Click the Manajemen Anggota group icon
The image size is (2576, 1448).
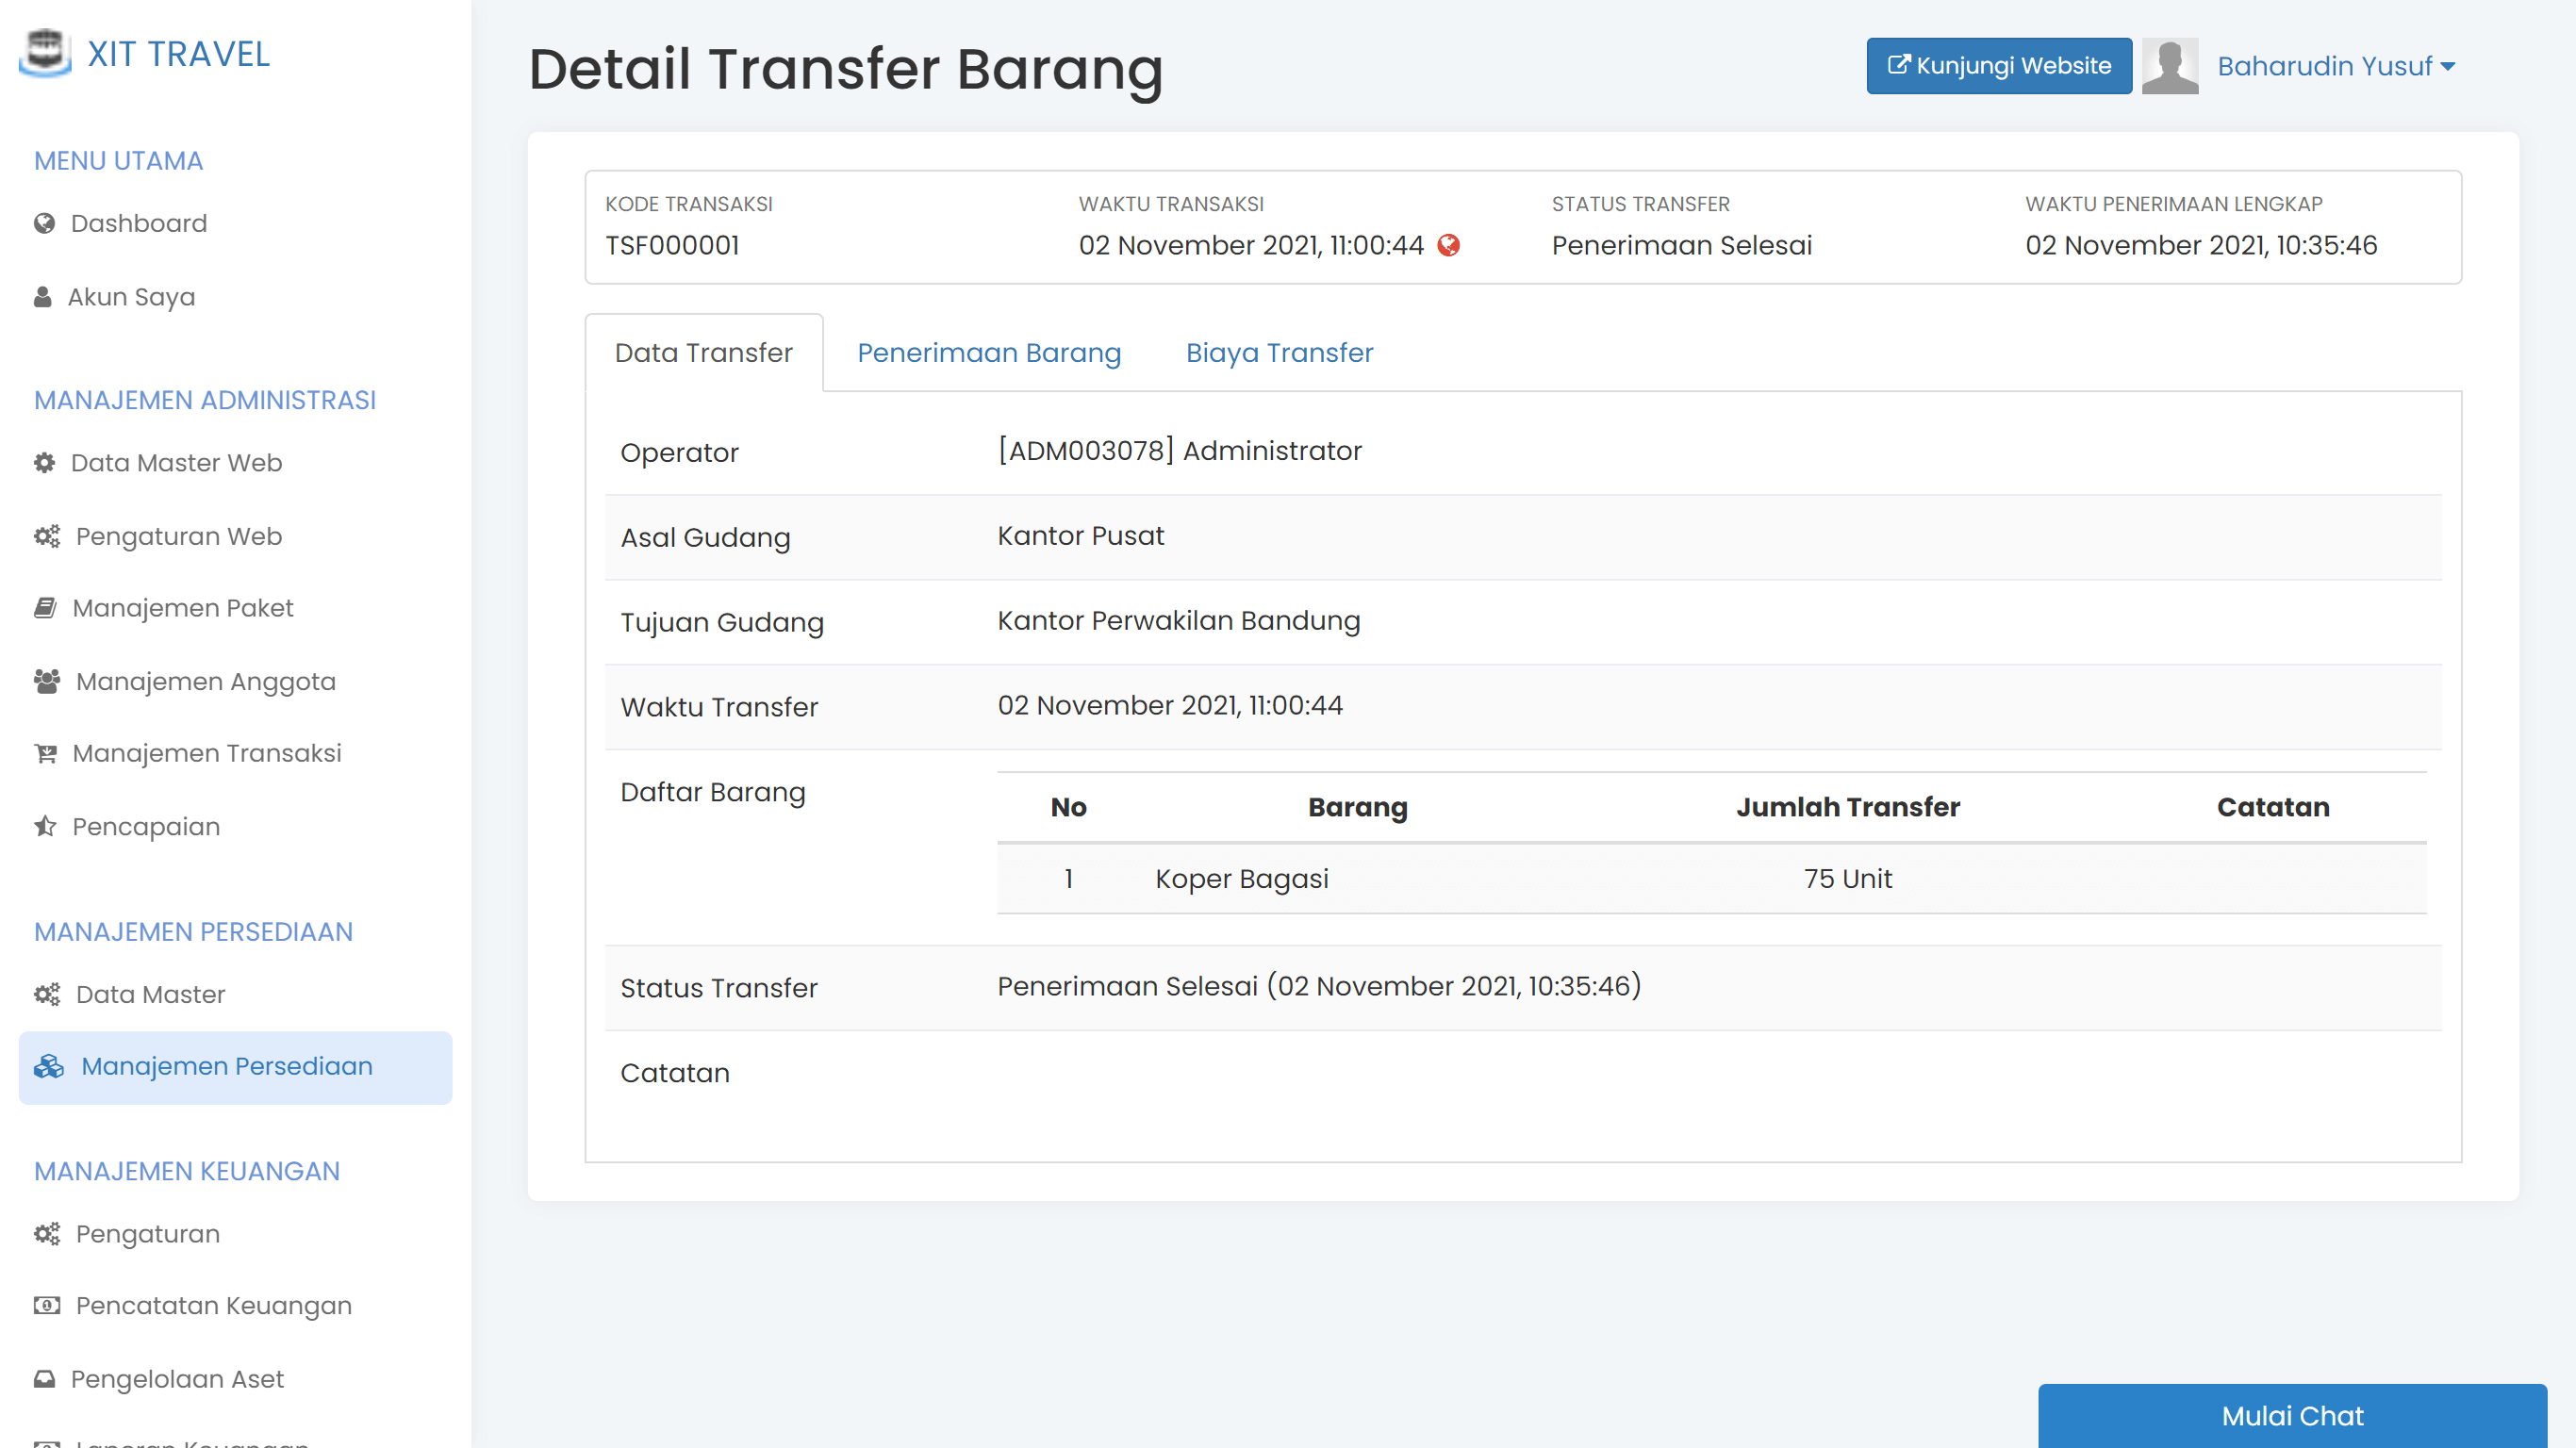46,681
